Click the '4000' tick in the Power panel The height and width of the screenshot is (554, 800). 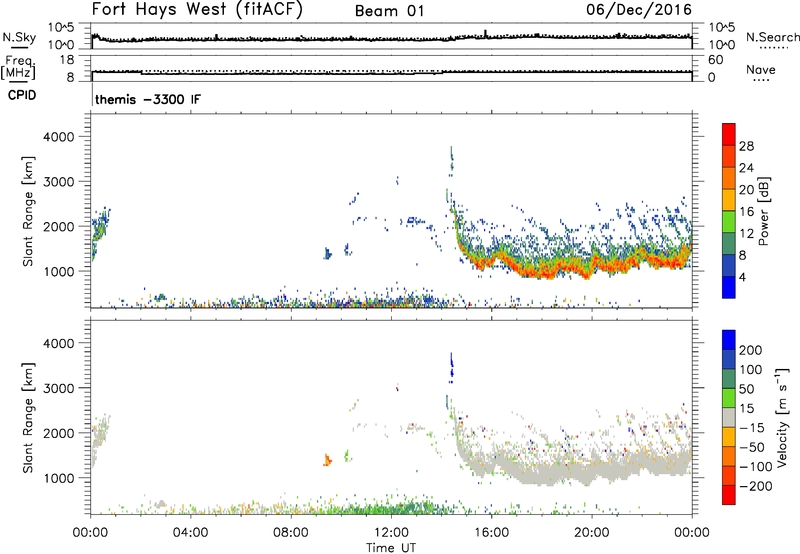click(x=59, y=137)
